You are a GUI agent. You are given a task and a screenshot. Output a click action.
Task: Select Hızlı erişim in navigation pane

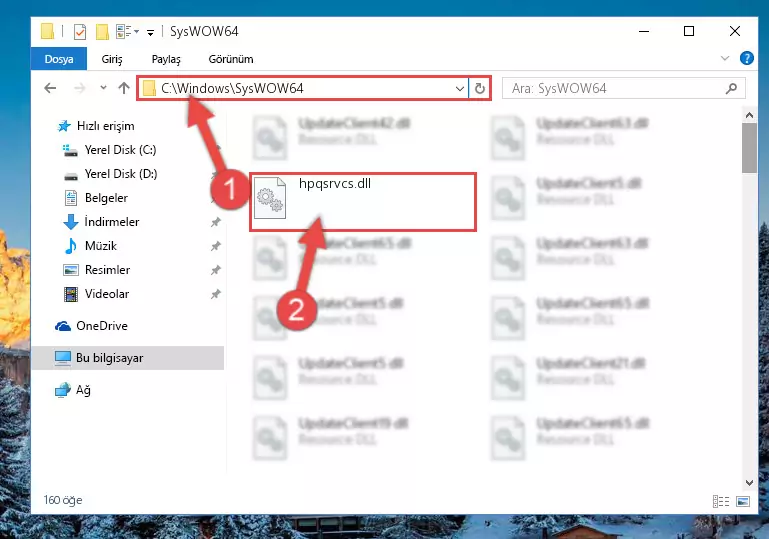coord(105,126)
